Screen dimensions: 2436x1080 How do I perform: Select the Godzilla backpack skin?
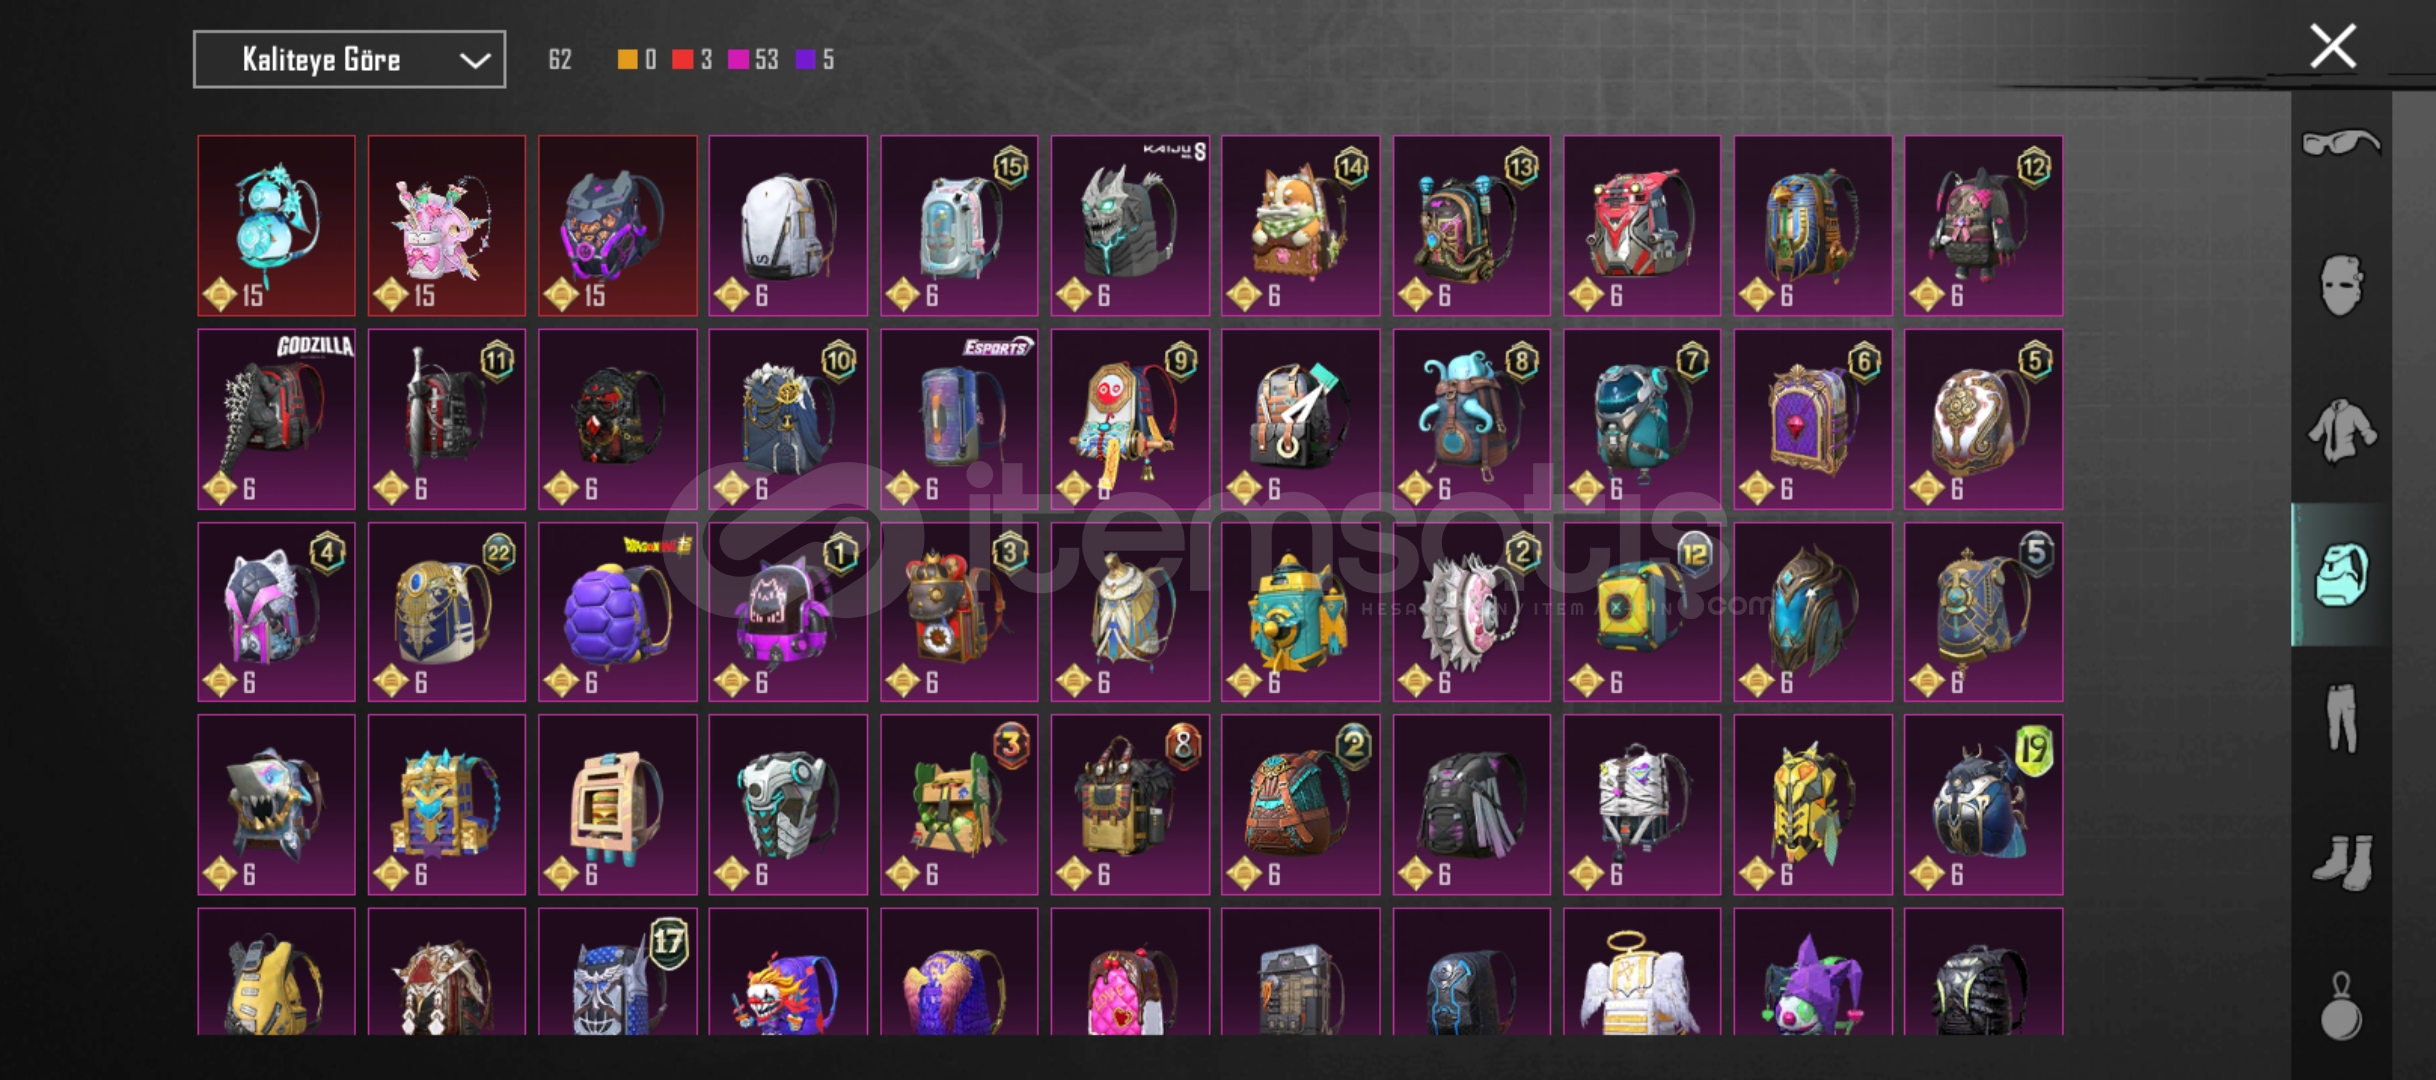click(x=276, y=419)
